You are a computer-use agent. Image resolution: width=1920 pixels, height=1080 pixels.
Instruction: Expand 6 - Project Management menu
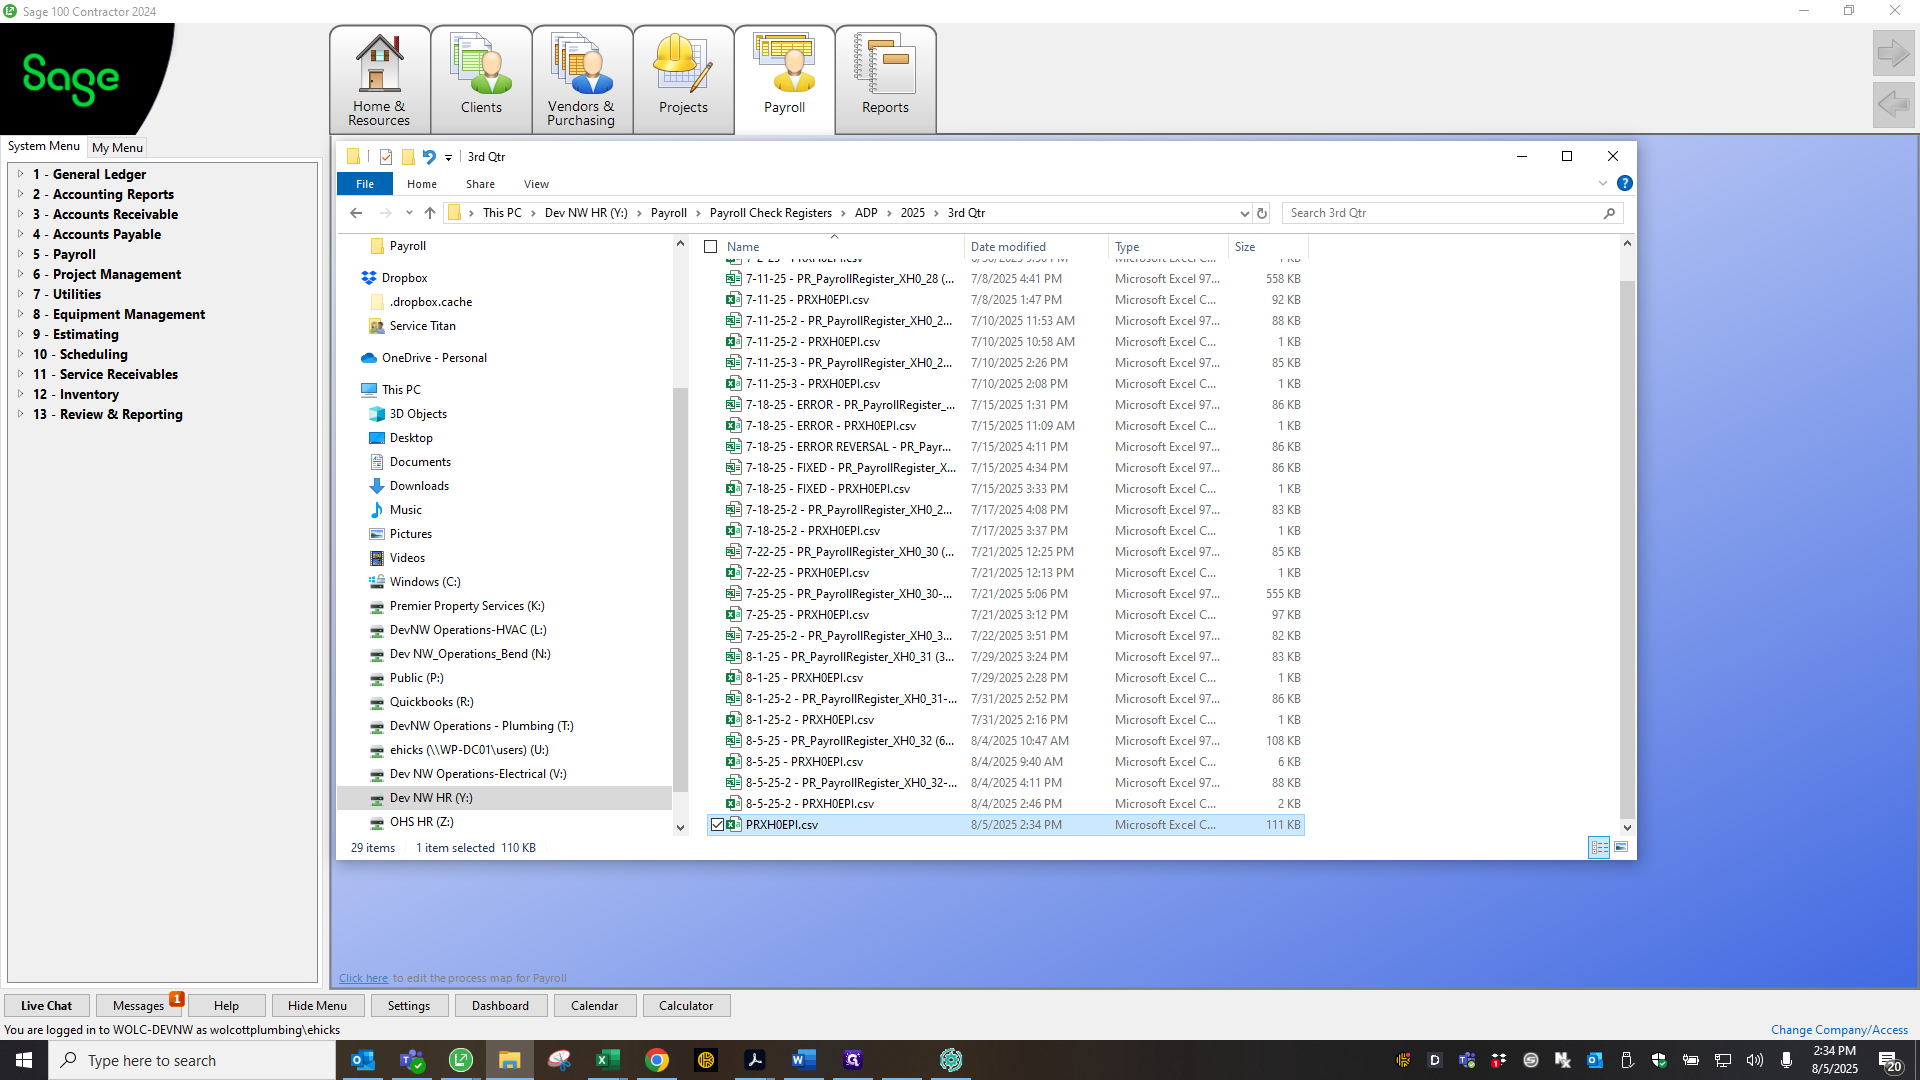pos(20,274)
